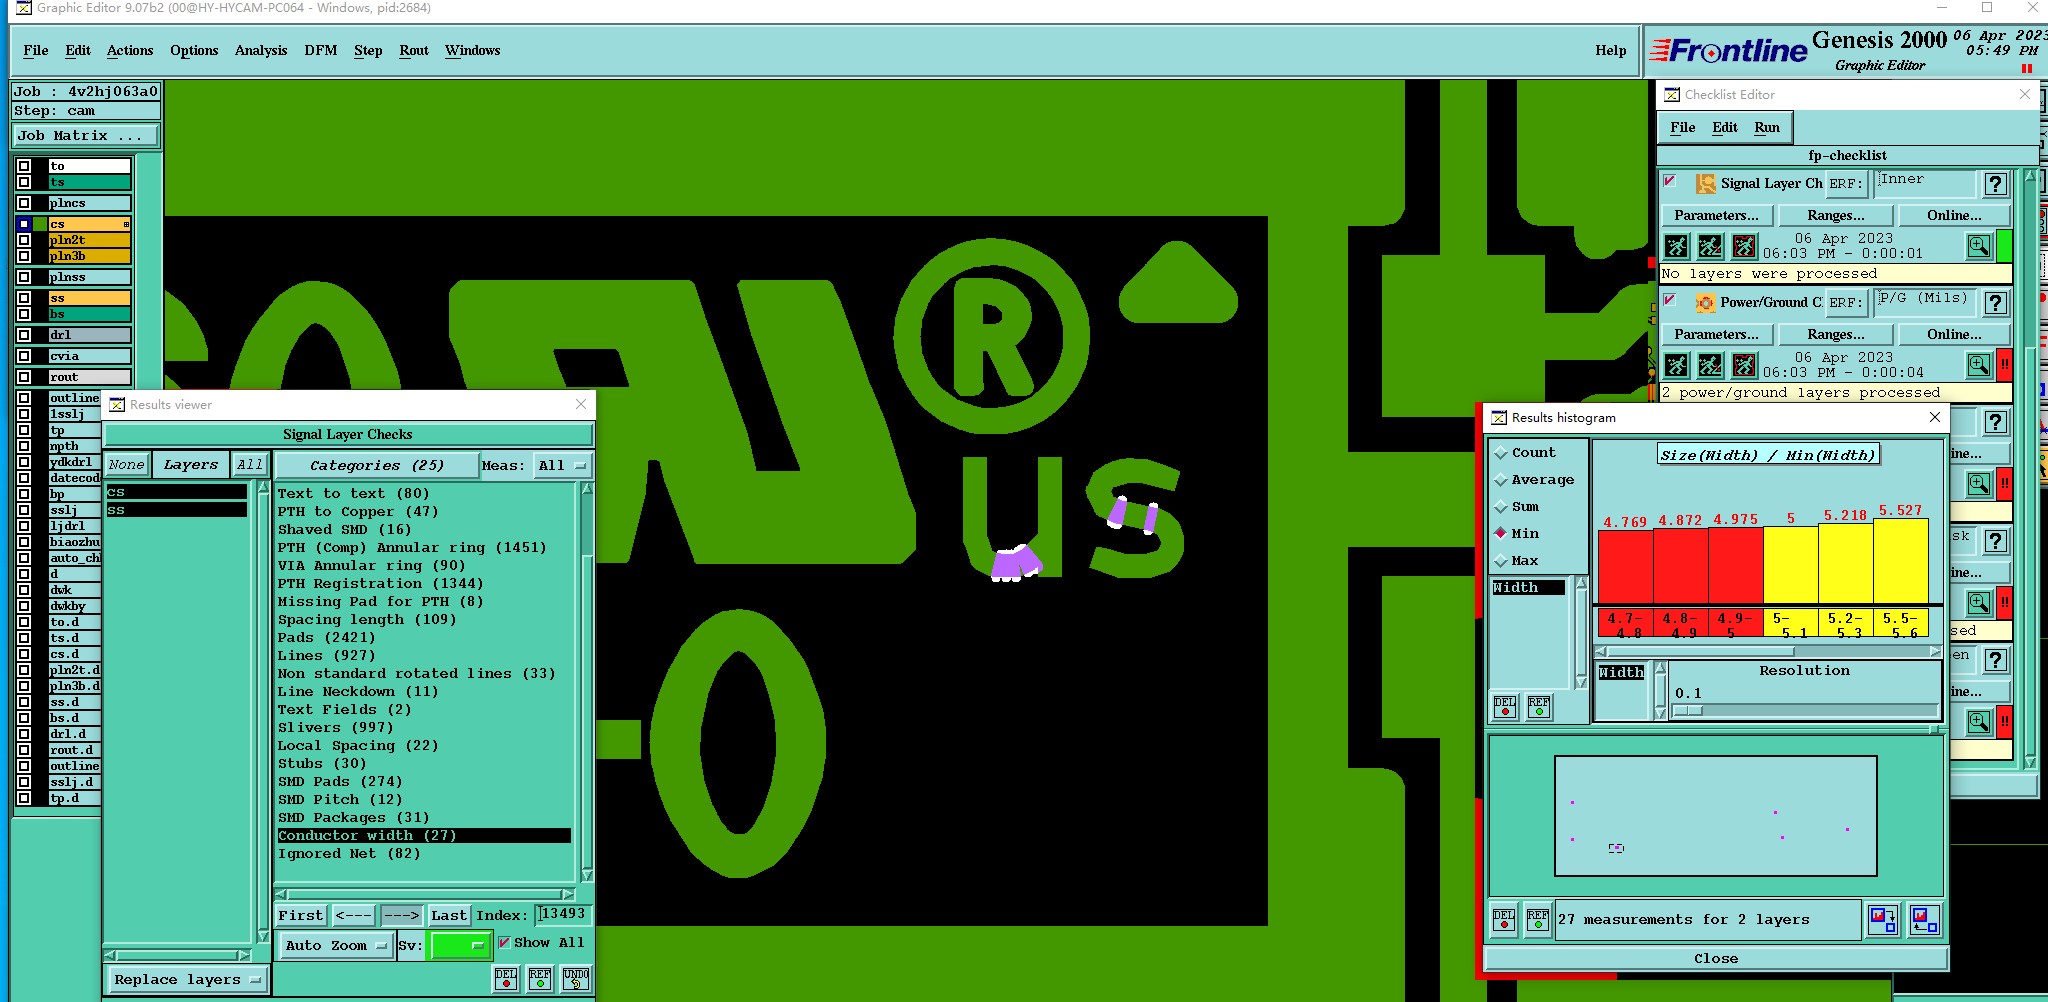This screenshot has width=2048, height=1002.
Task: Click results magnifier in third checklist item
Action: coord(1979,485)
